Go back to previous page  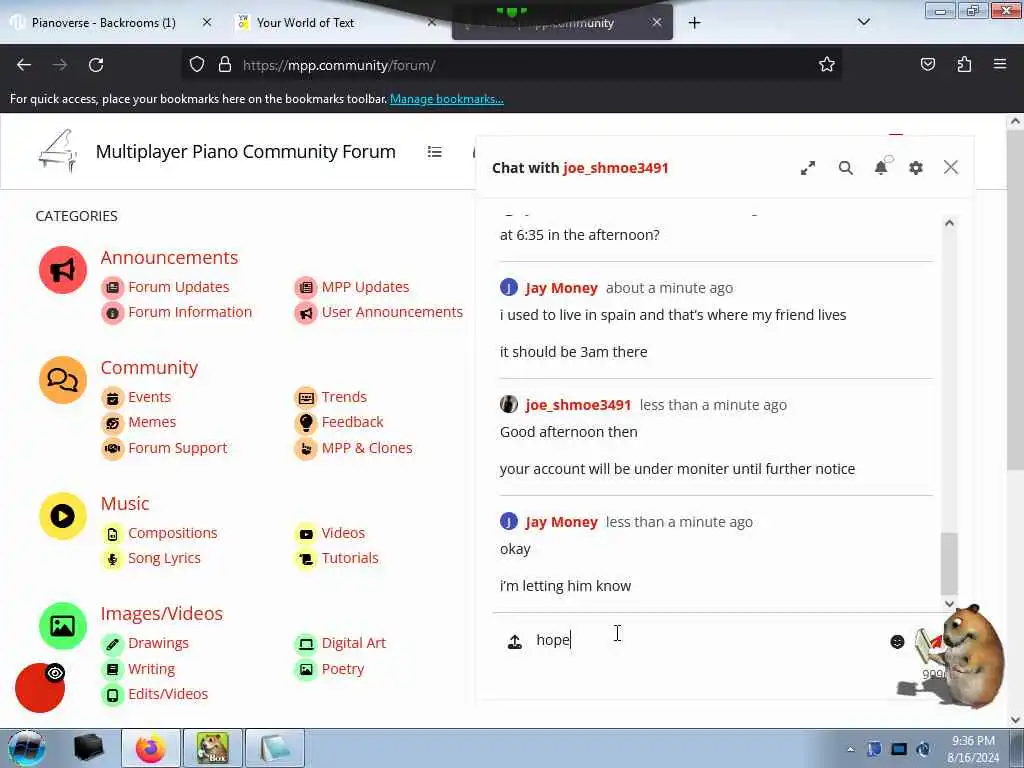point(24,65)
